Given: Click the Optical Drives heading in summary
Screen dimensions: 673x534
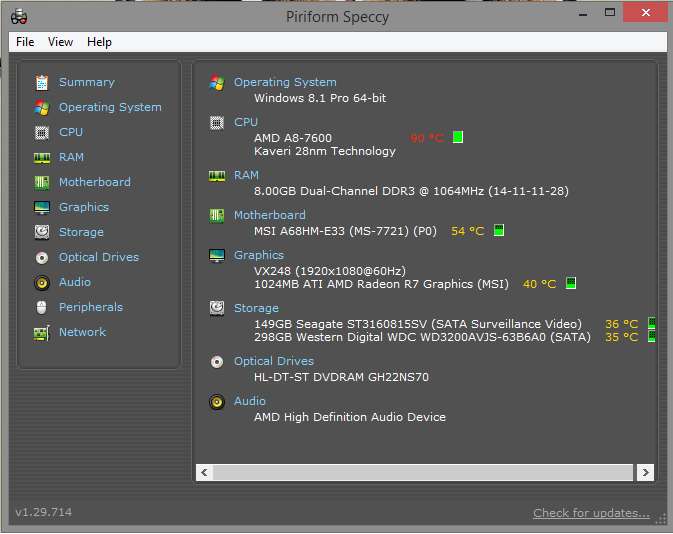Looking at the screenshot, I should pos(274,361).
